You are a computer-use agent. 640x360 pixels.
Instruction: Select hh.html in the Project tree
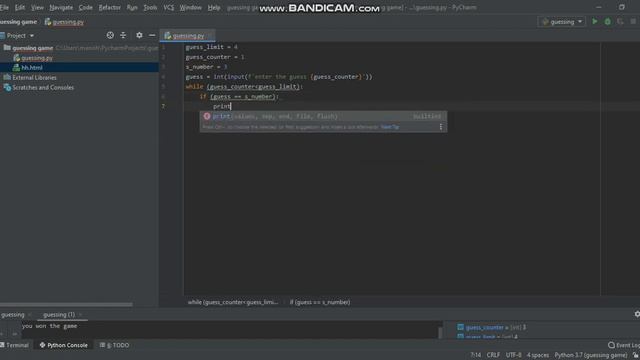31,68
